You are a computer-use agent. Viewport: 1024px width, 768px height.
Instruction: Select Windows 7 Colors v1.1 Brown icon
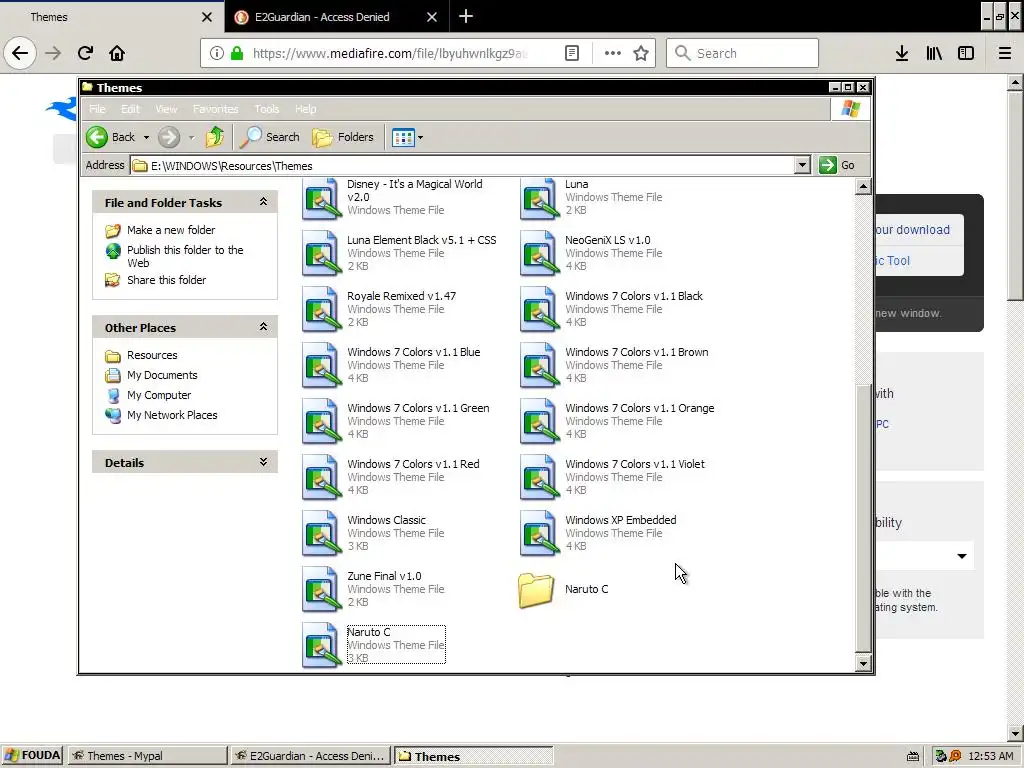coord(539,365)
